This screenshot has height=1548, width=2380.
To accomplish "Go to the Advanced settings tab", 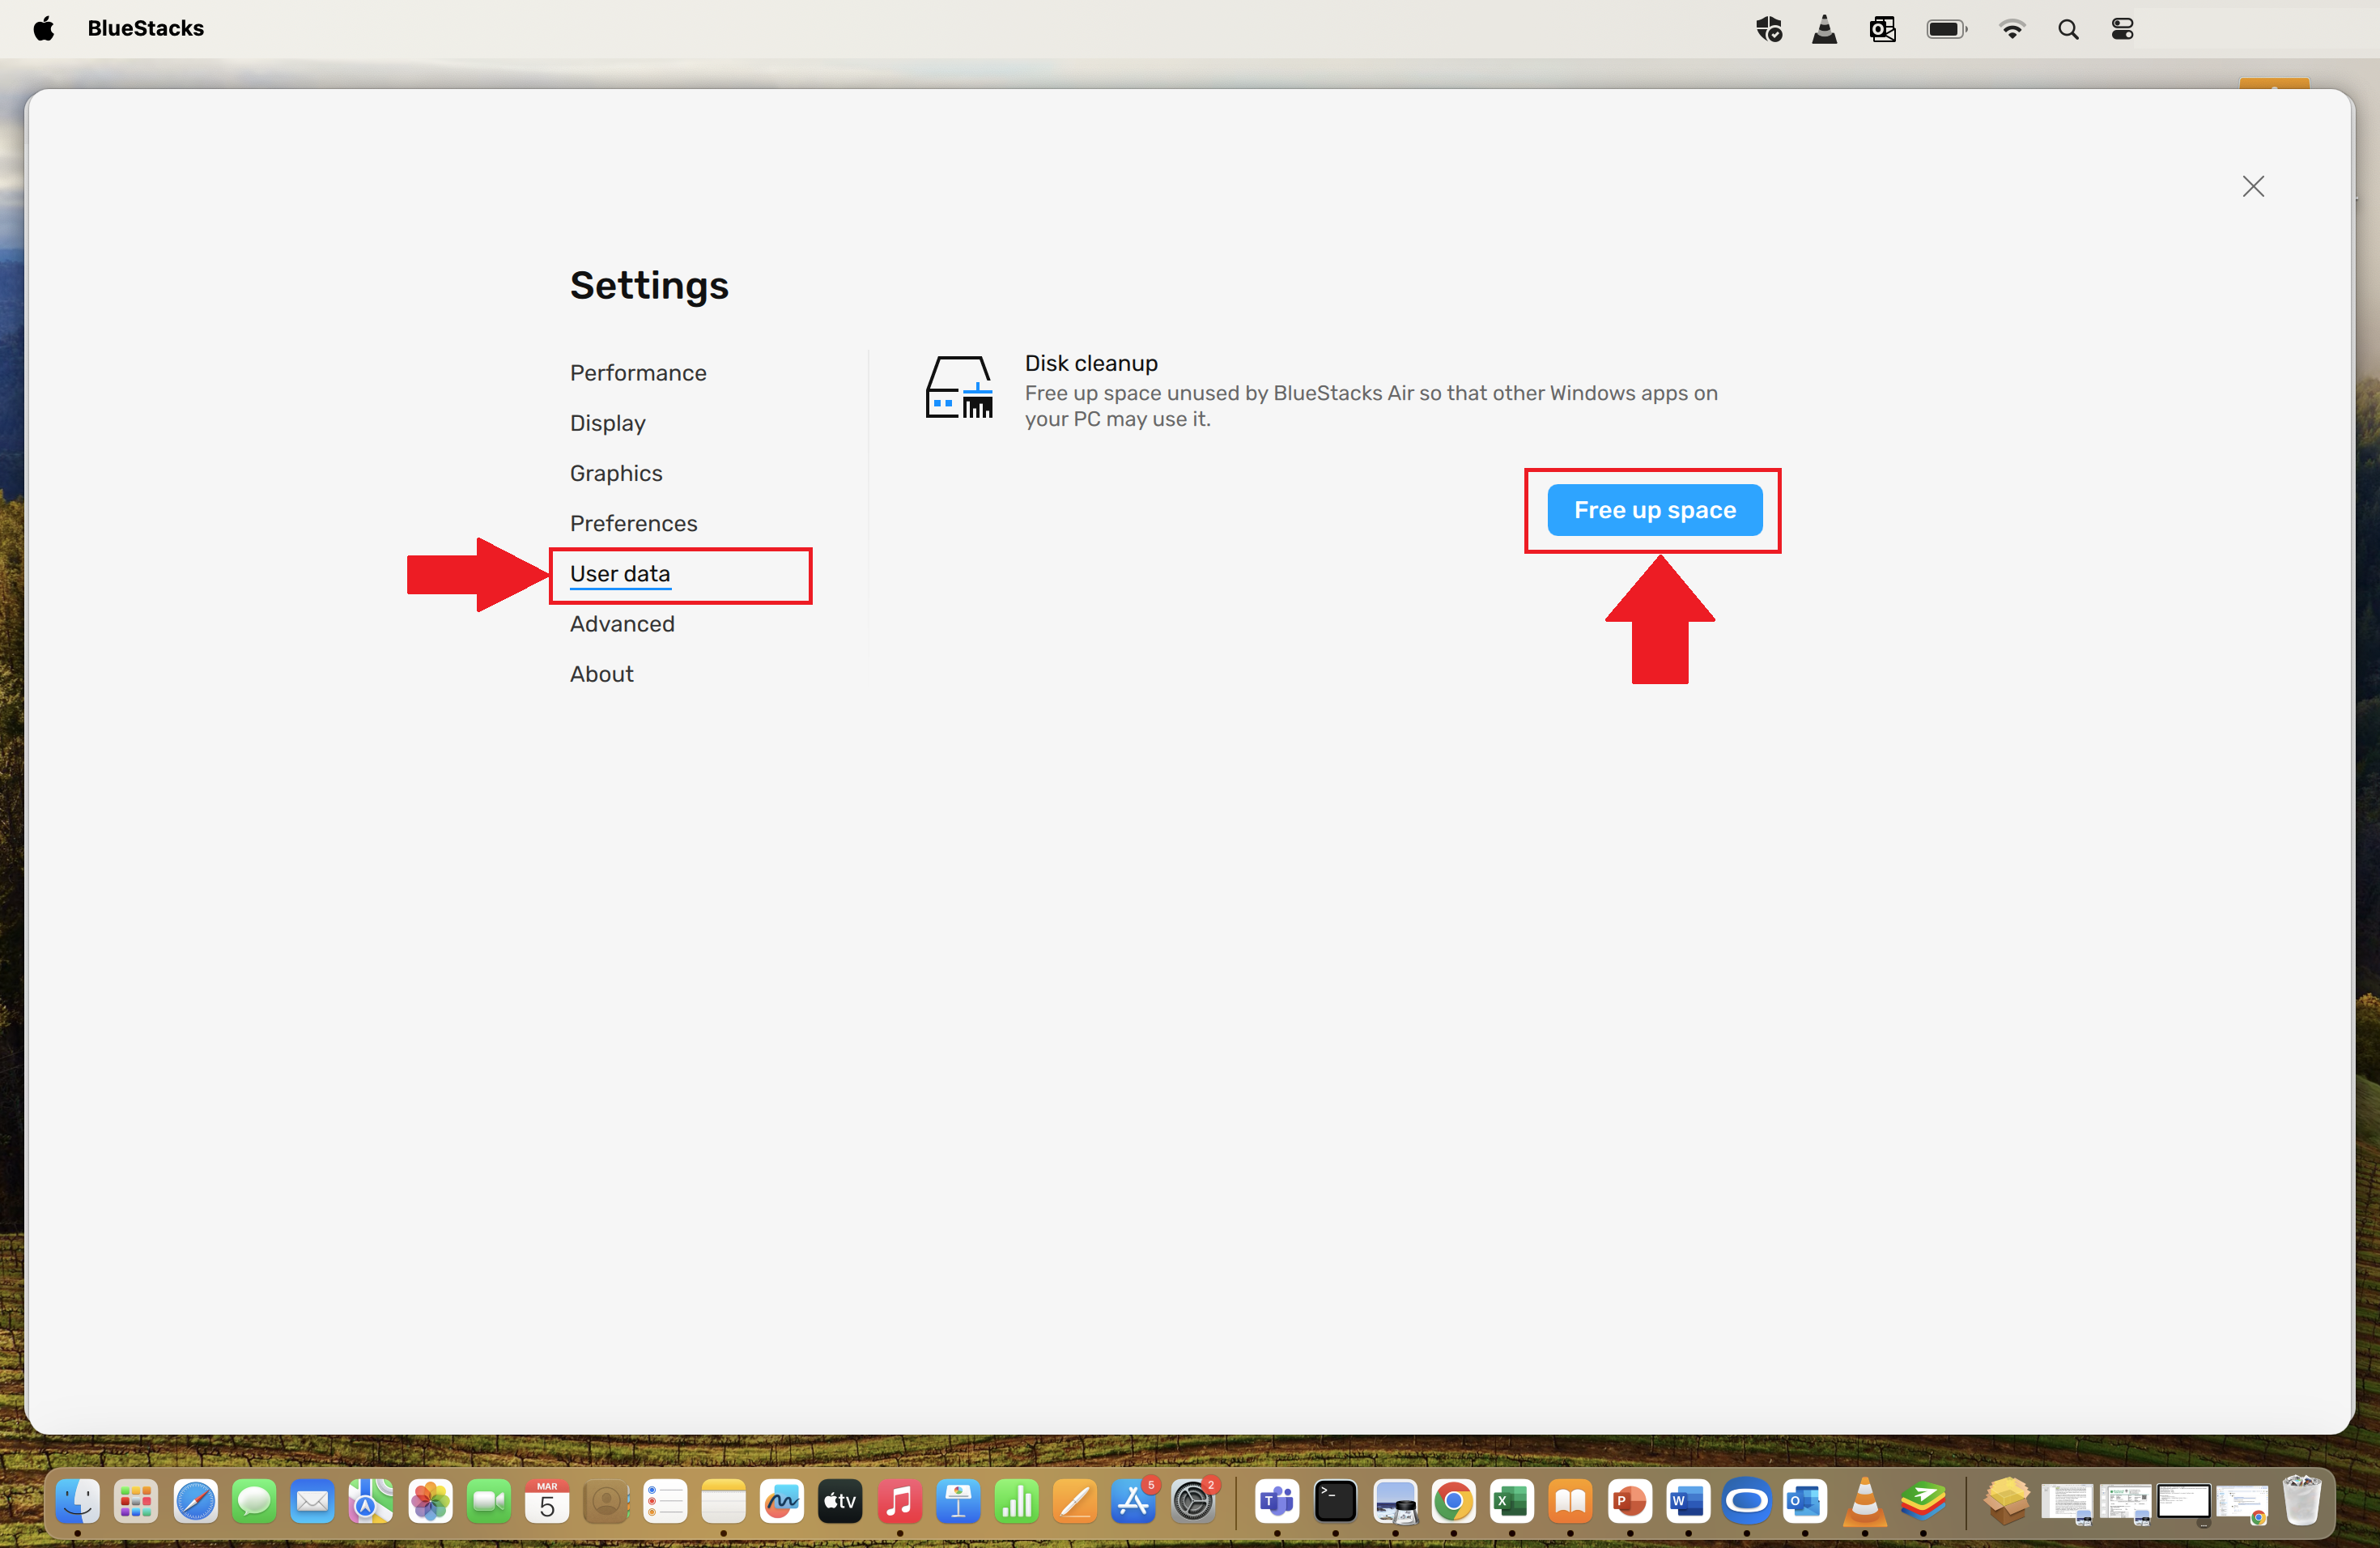I will click(622, 624).
